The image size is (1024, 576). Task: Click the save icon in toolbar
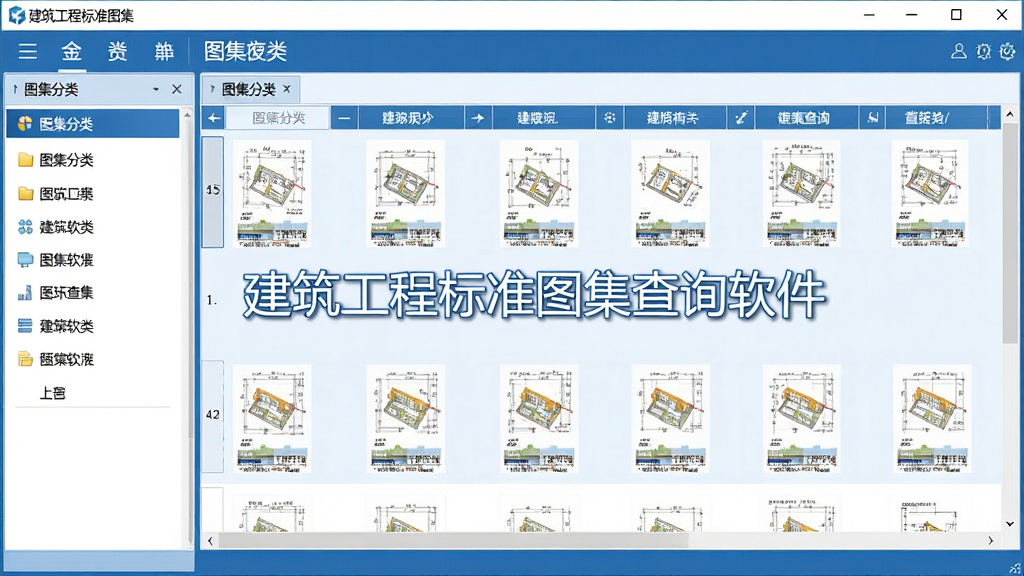[x=872, y=118]
